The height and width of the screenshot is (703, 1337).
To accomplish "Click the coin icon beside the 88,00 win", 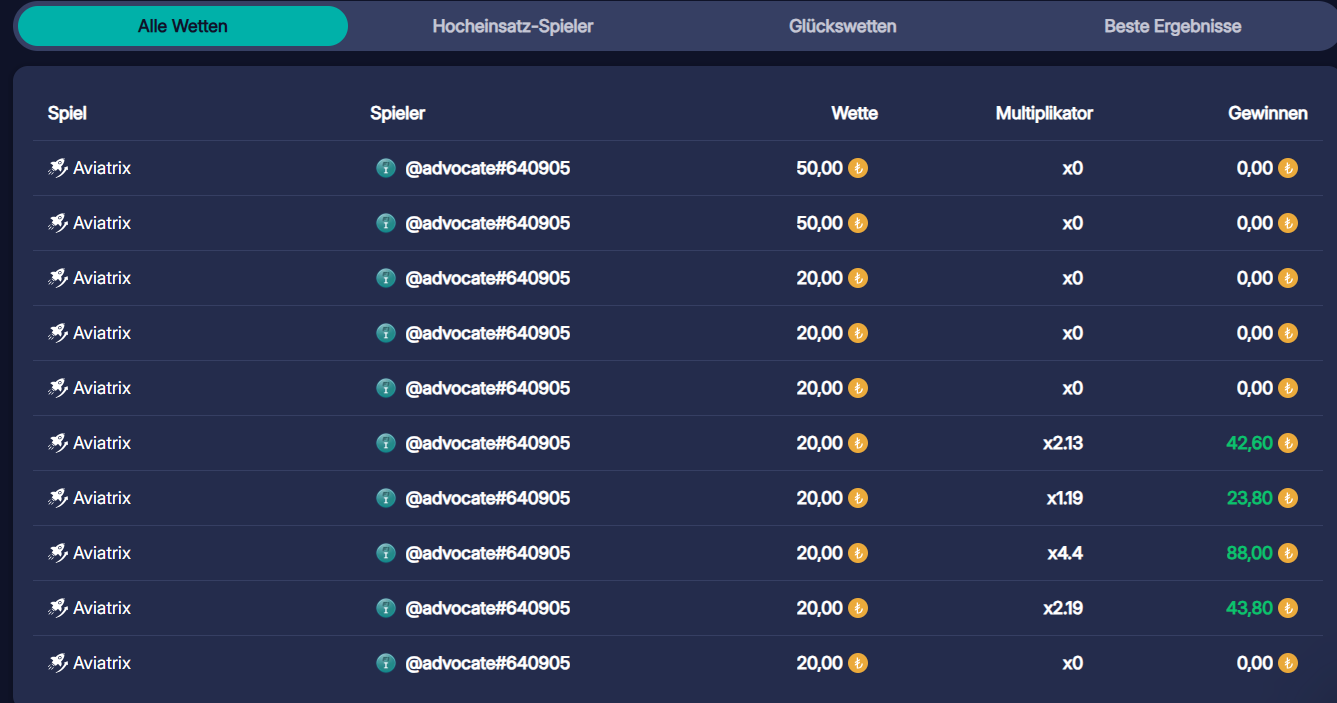I will (1288, 553).
